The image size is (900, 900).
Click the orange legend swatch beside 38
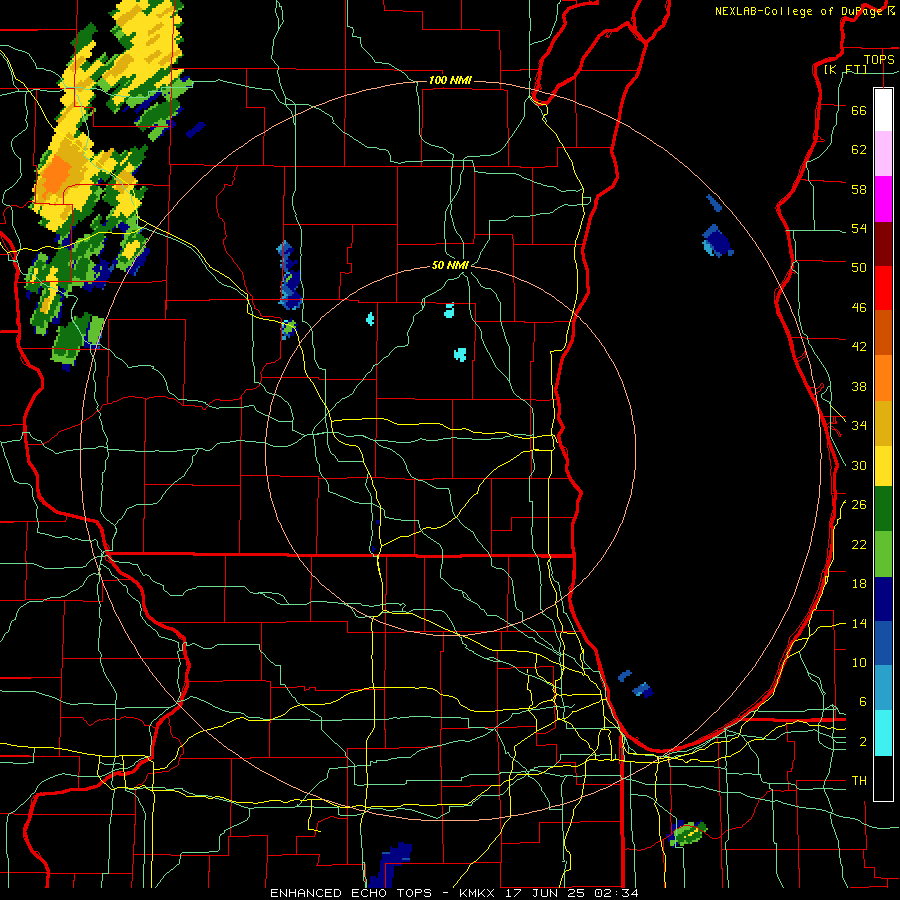coord(883,378)
